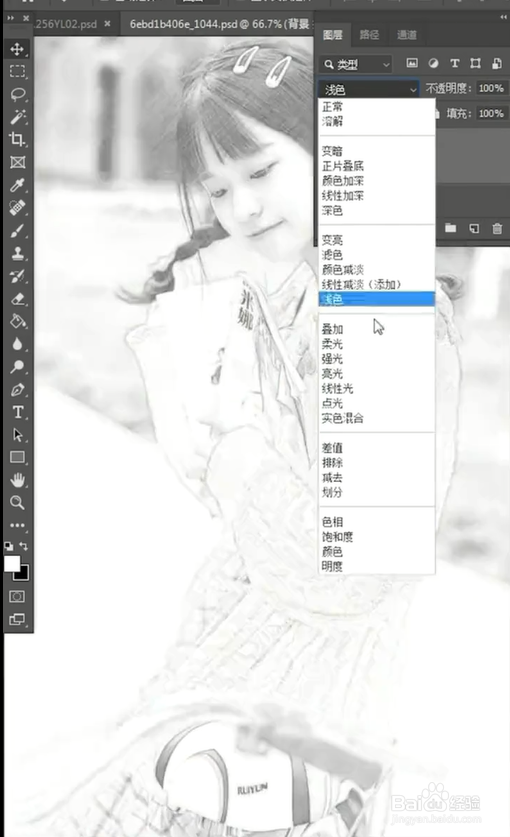Switch to the 图层 tab
Image resolution: width=510 pixels, height=837 pixels.
point(333,35)
